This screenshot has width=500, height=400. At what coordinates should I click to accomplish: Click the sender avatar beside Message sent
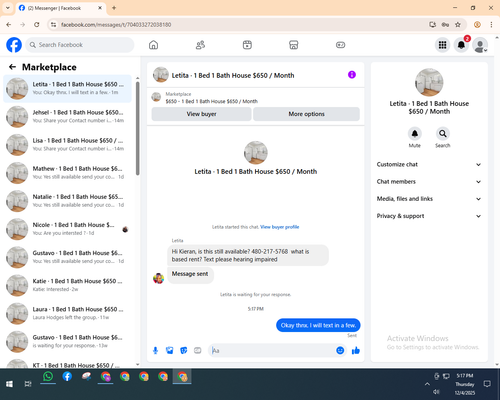pyautogui.click(x=158, y=278)
